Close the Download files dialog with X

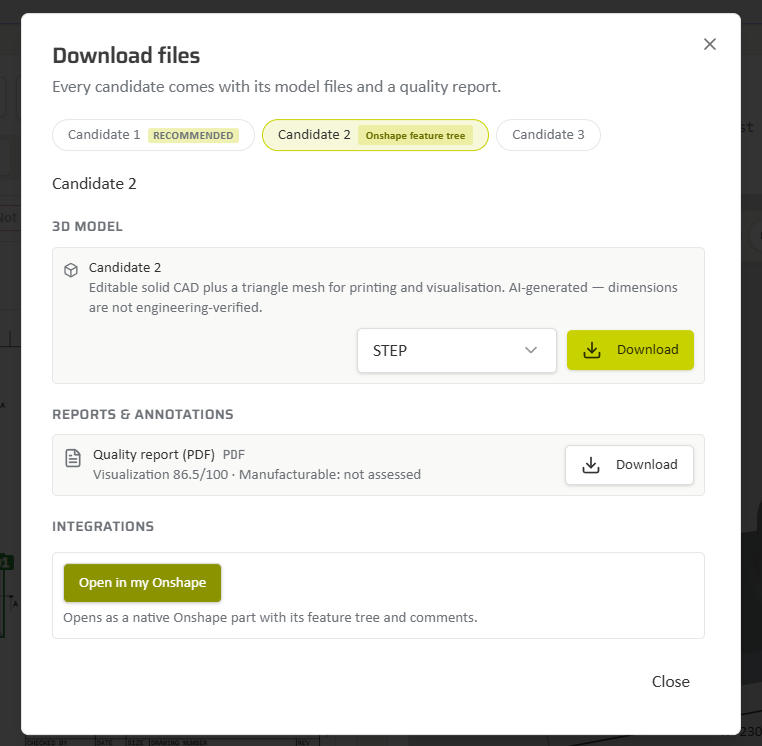tap(710, 44)
